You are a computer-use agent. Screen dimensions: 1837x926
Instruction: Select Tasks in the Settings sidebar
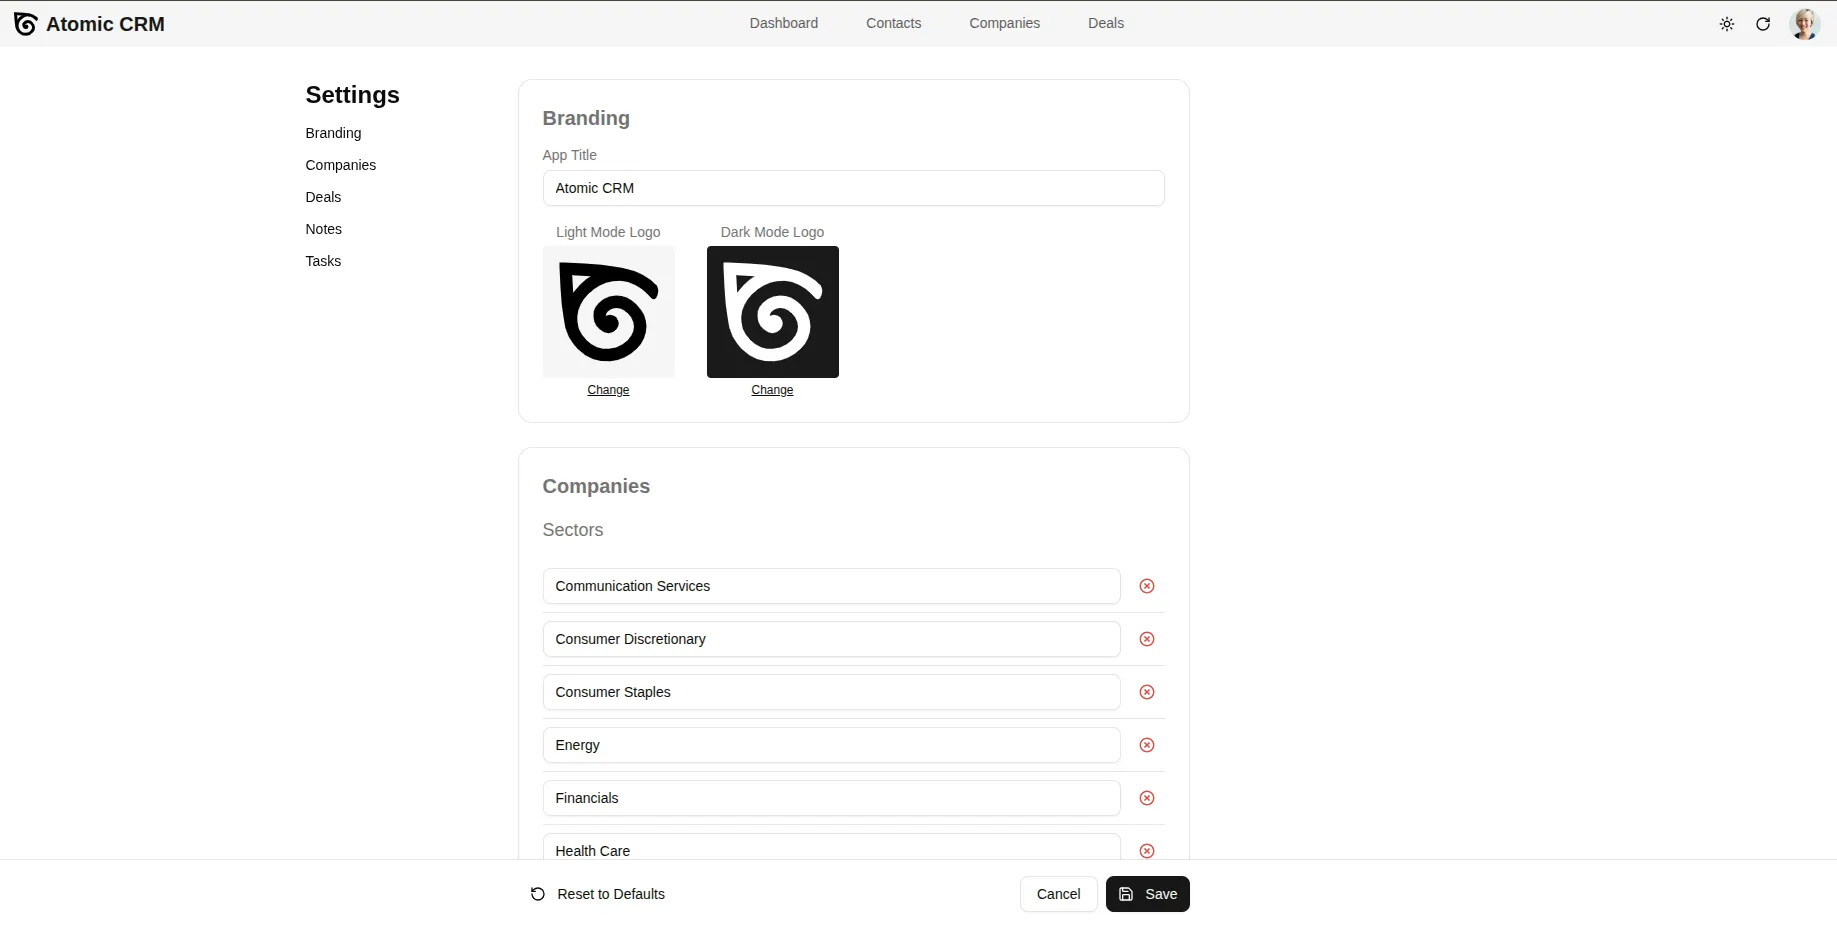click(x=323, y=261)
